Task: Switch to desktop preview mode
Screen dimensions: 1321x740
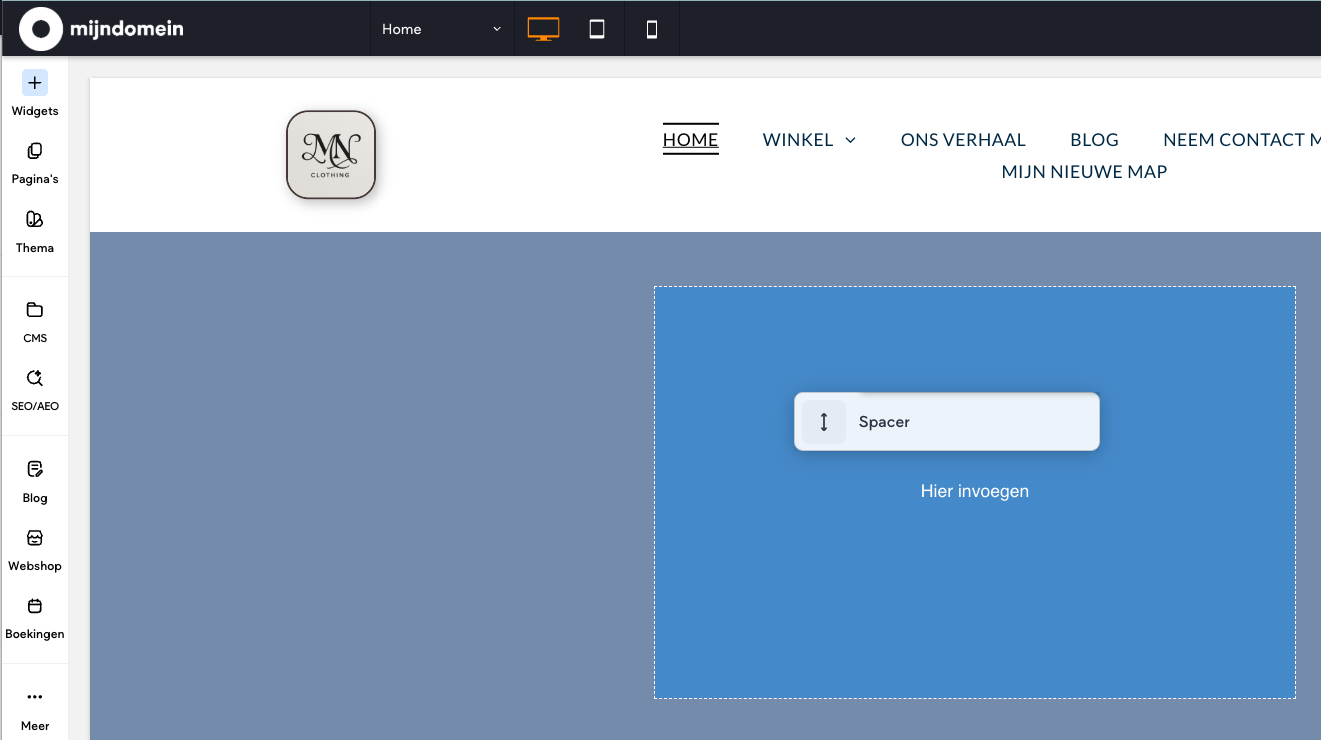Action: (543, 29)
